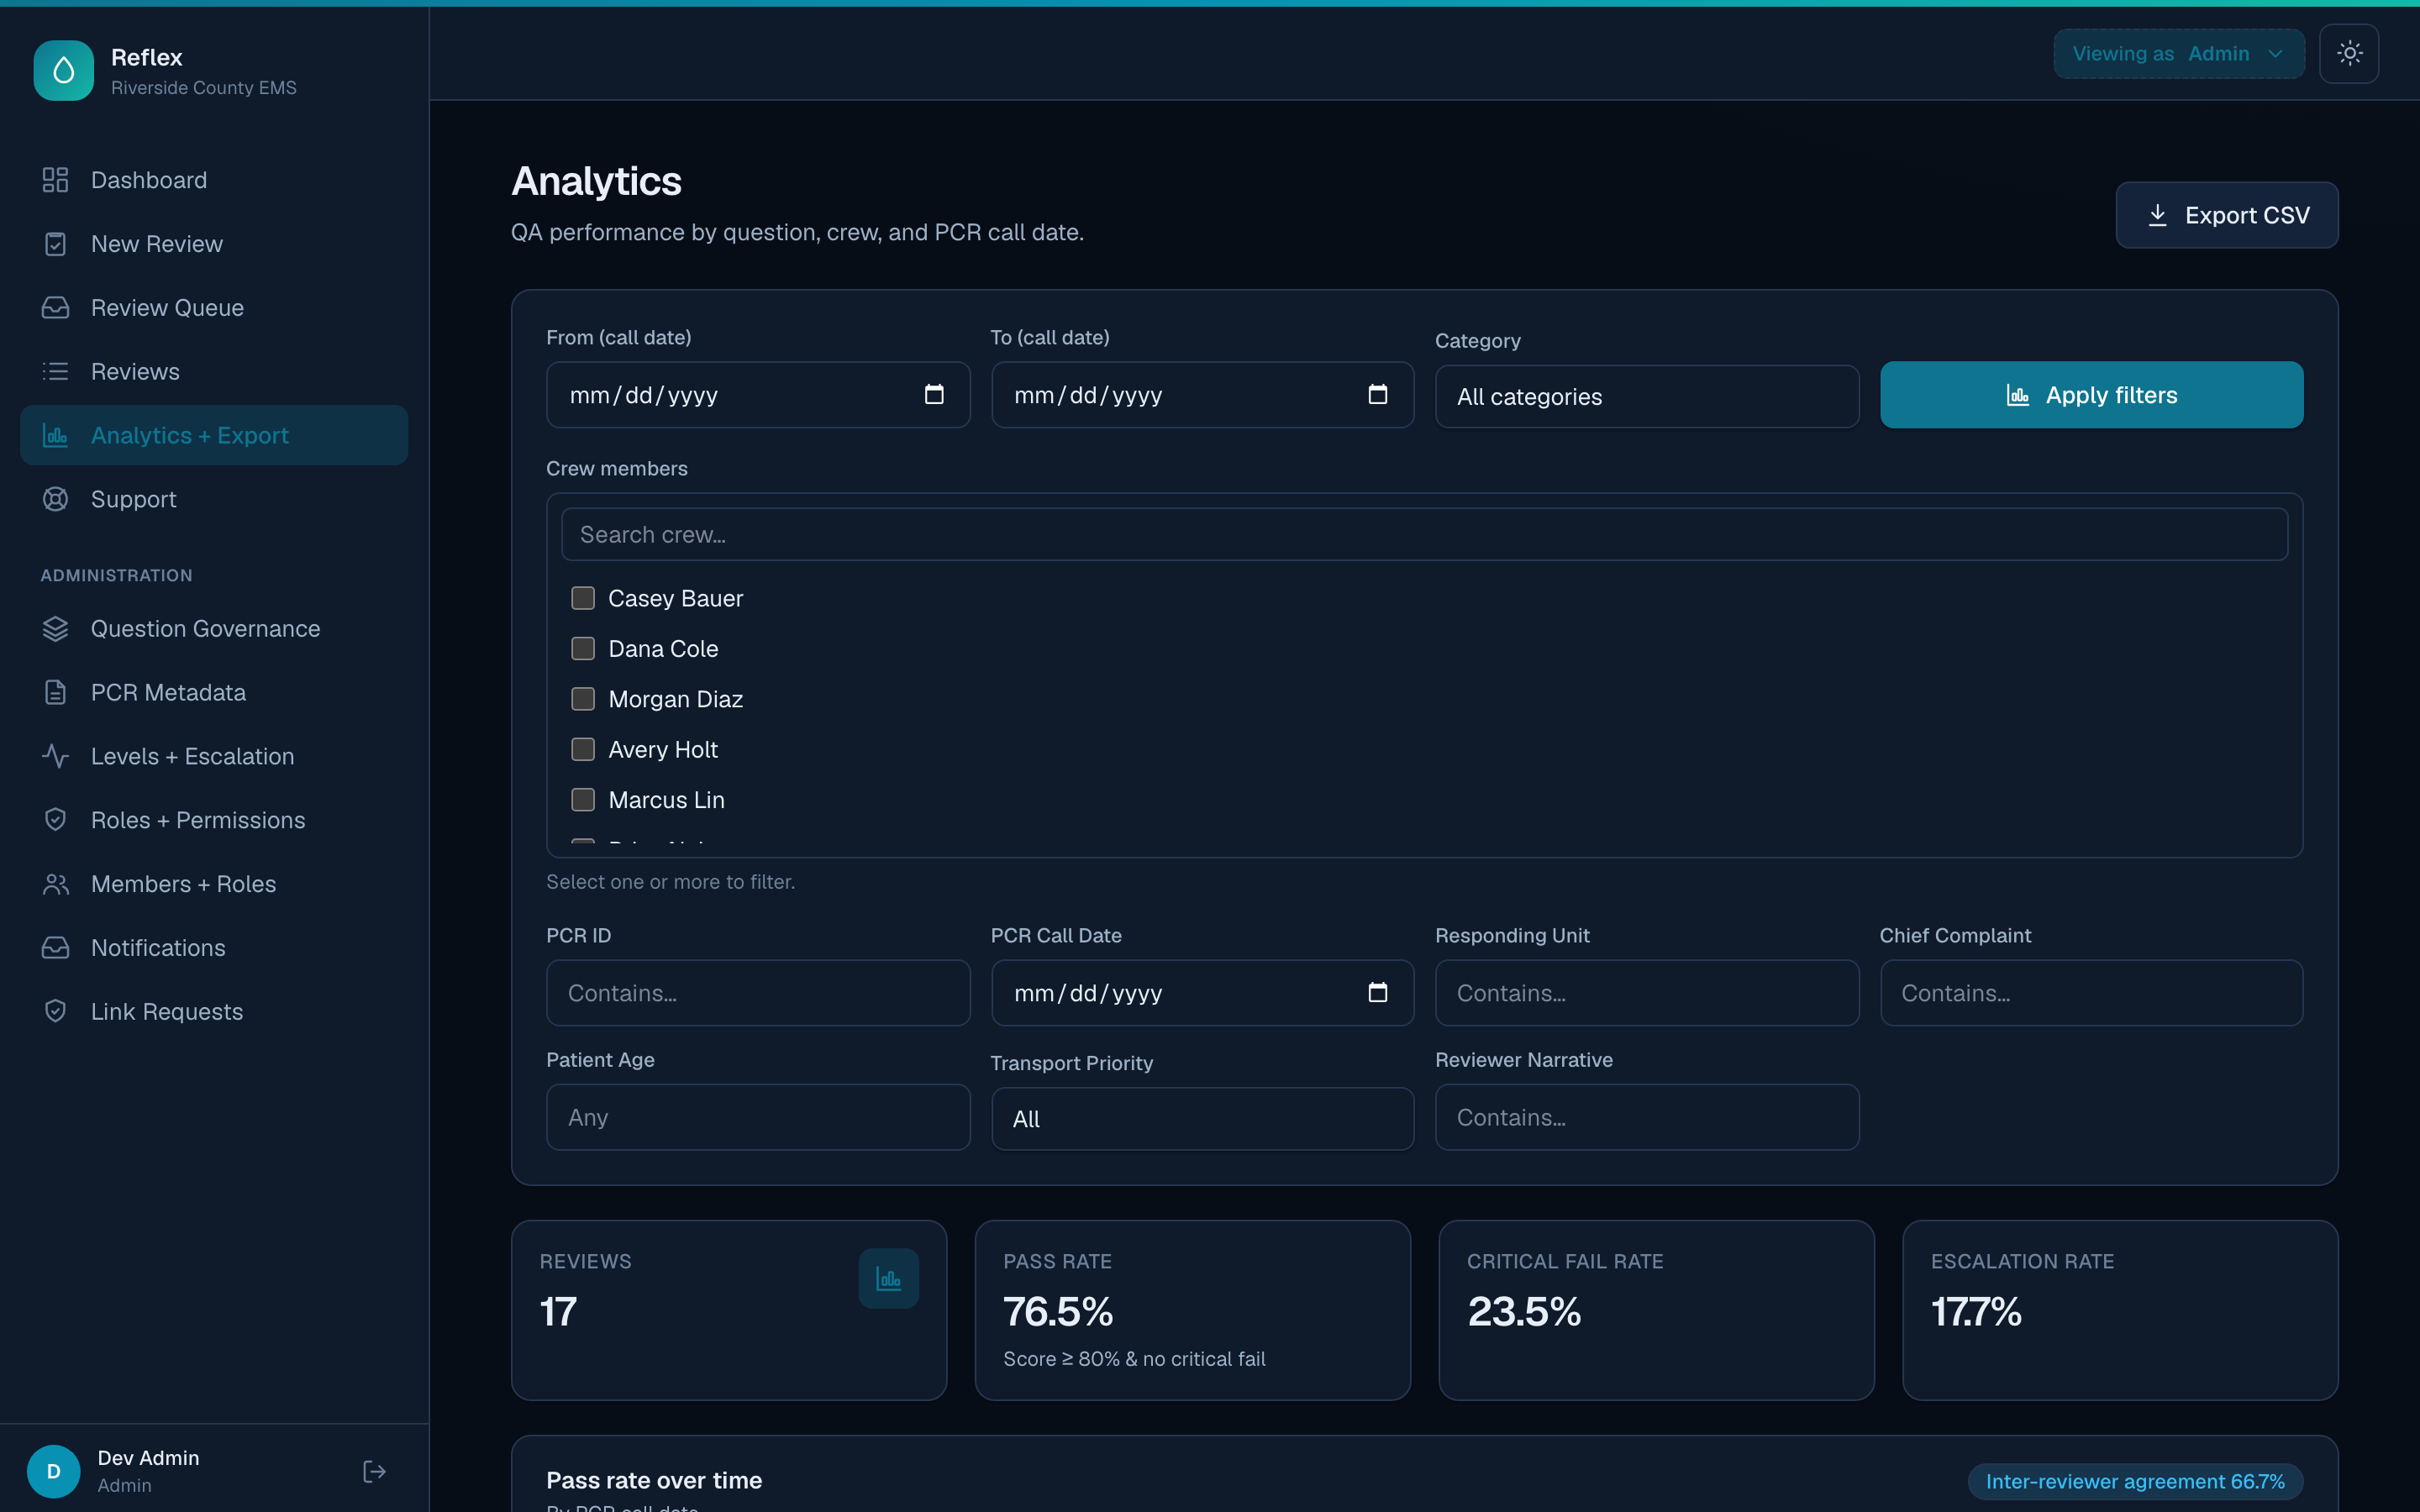Click the Patient Age Any field

(758, 1117)
